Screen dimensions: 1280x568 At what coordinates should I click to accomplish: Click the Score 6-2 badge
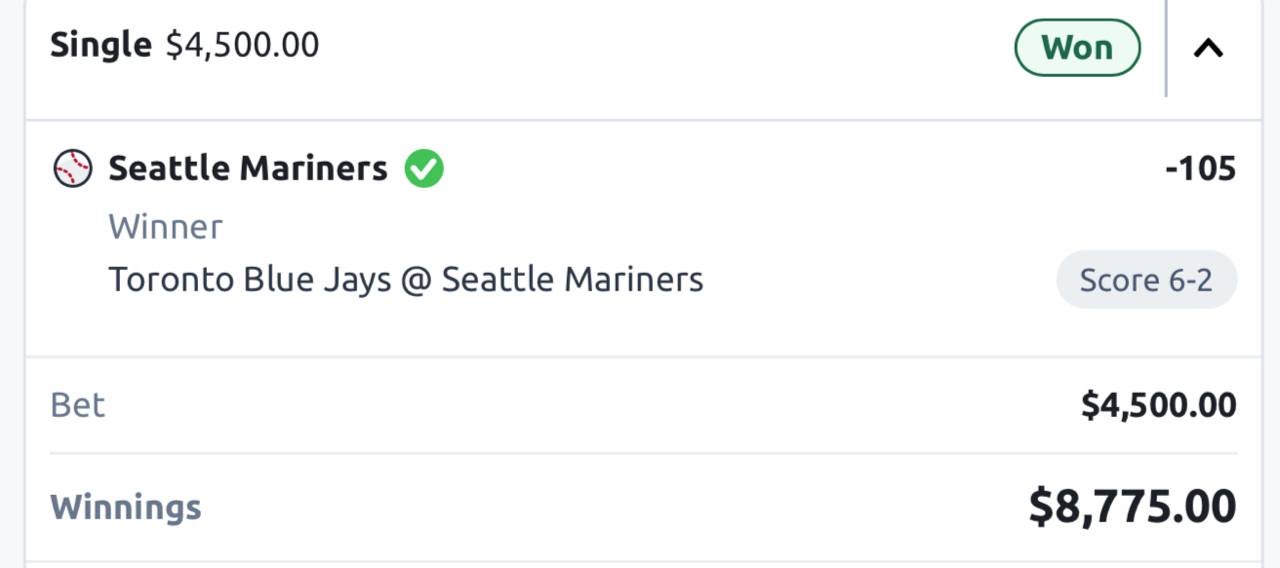[1146, 279]
